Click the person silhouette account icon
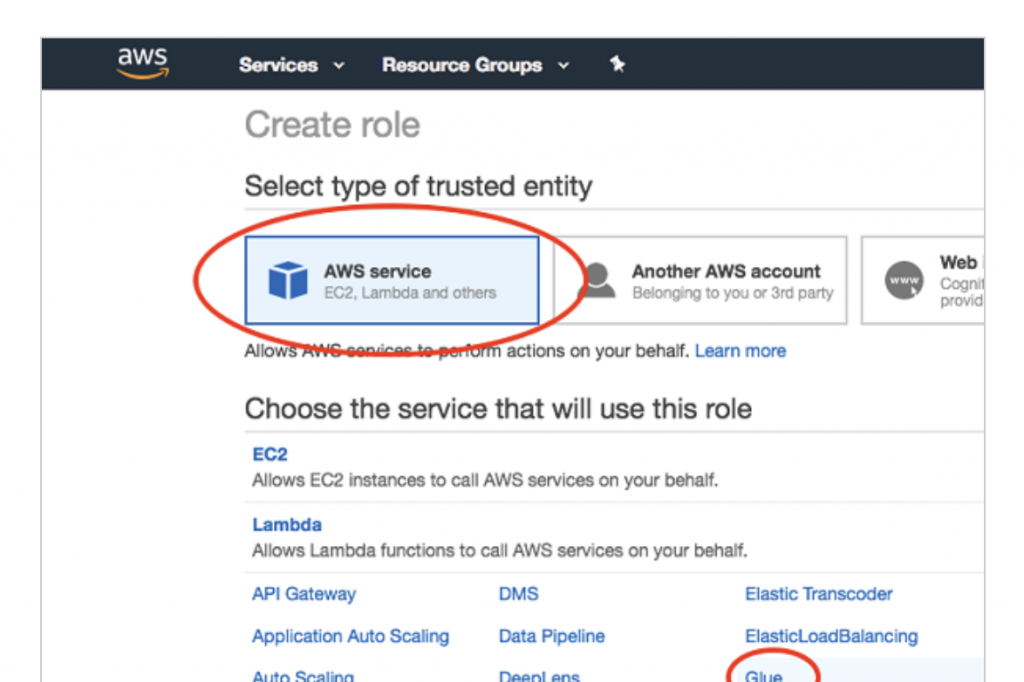 tap(598, 281)
